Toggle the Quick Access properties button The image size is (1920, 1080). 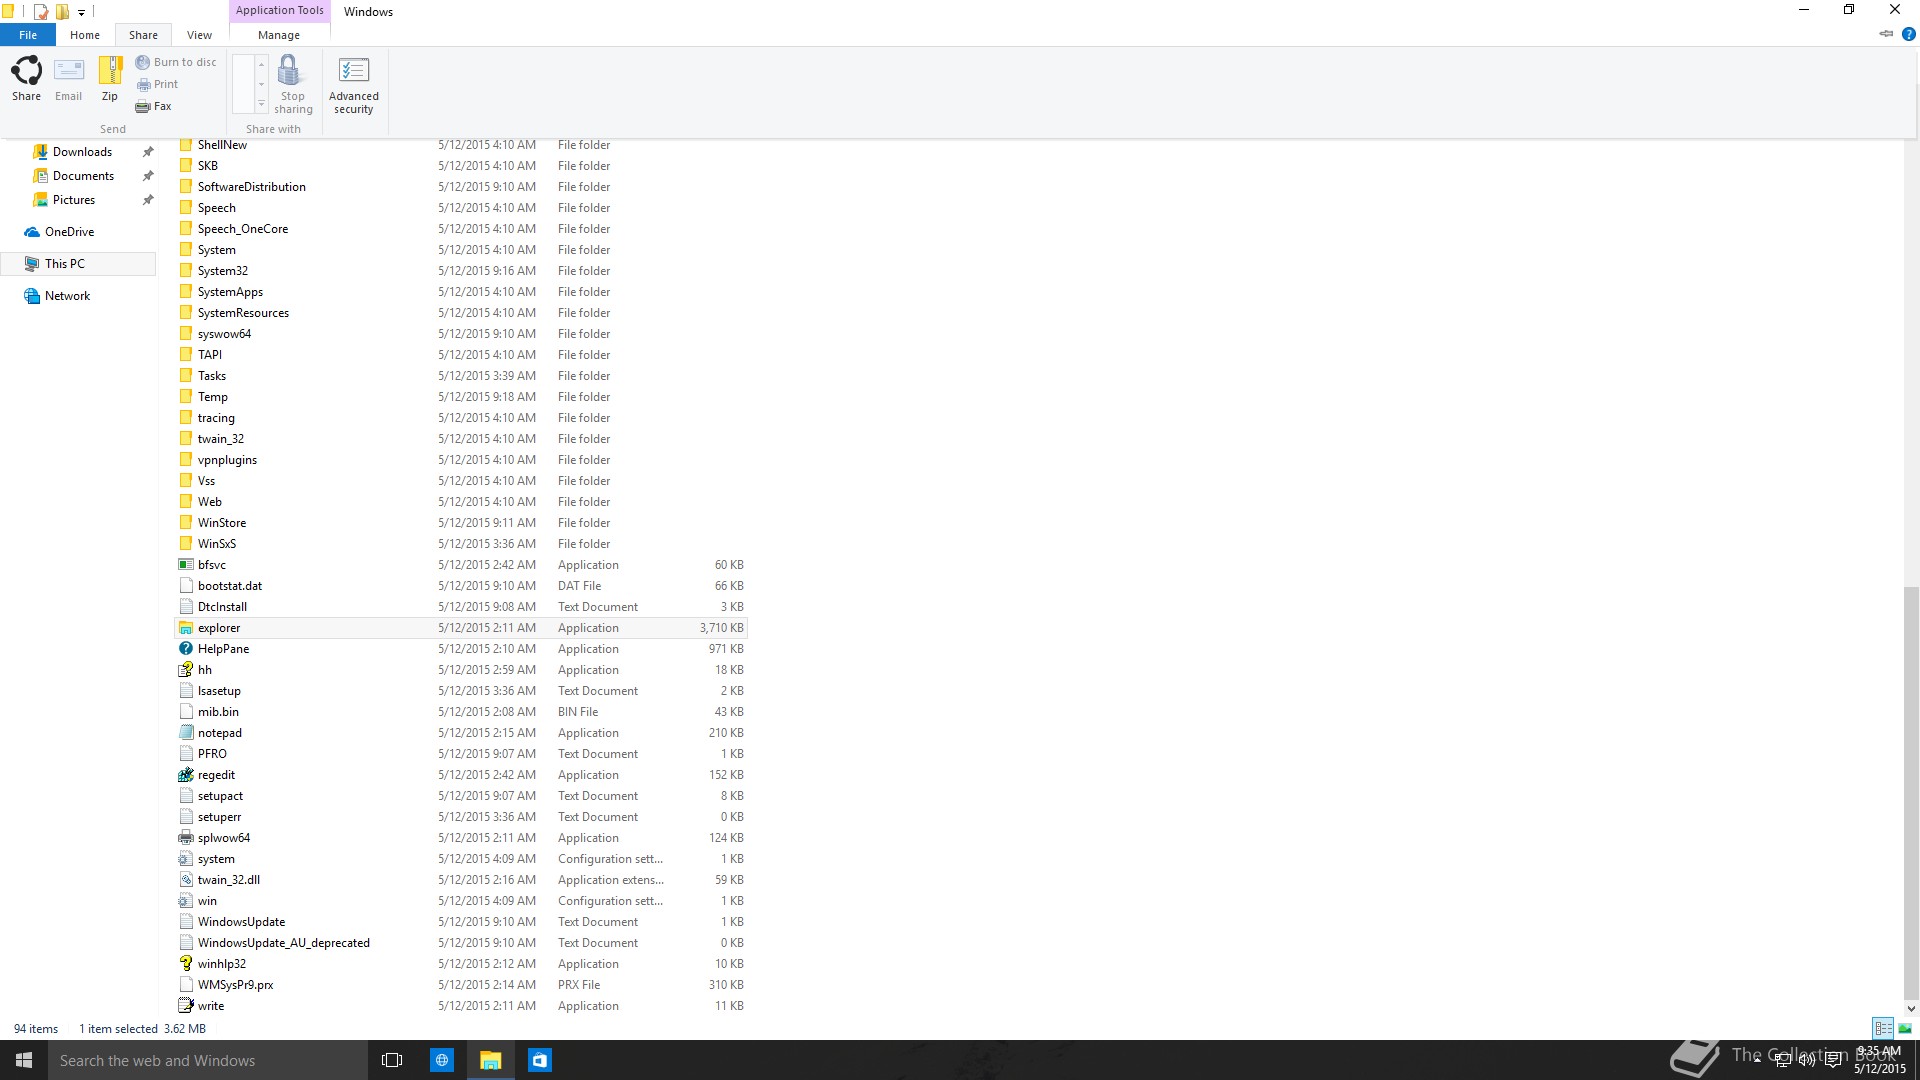[x=41, y=12]
